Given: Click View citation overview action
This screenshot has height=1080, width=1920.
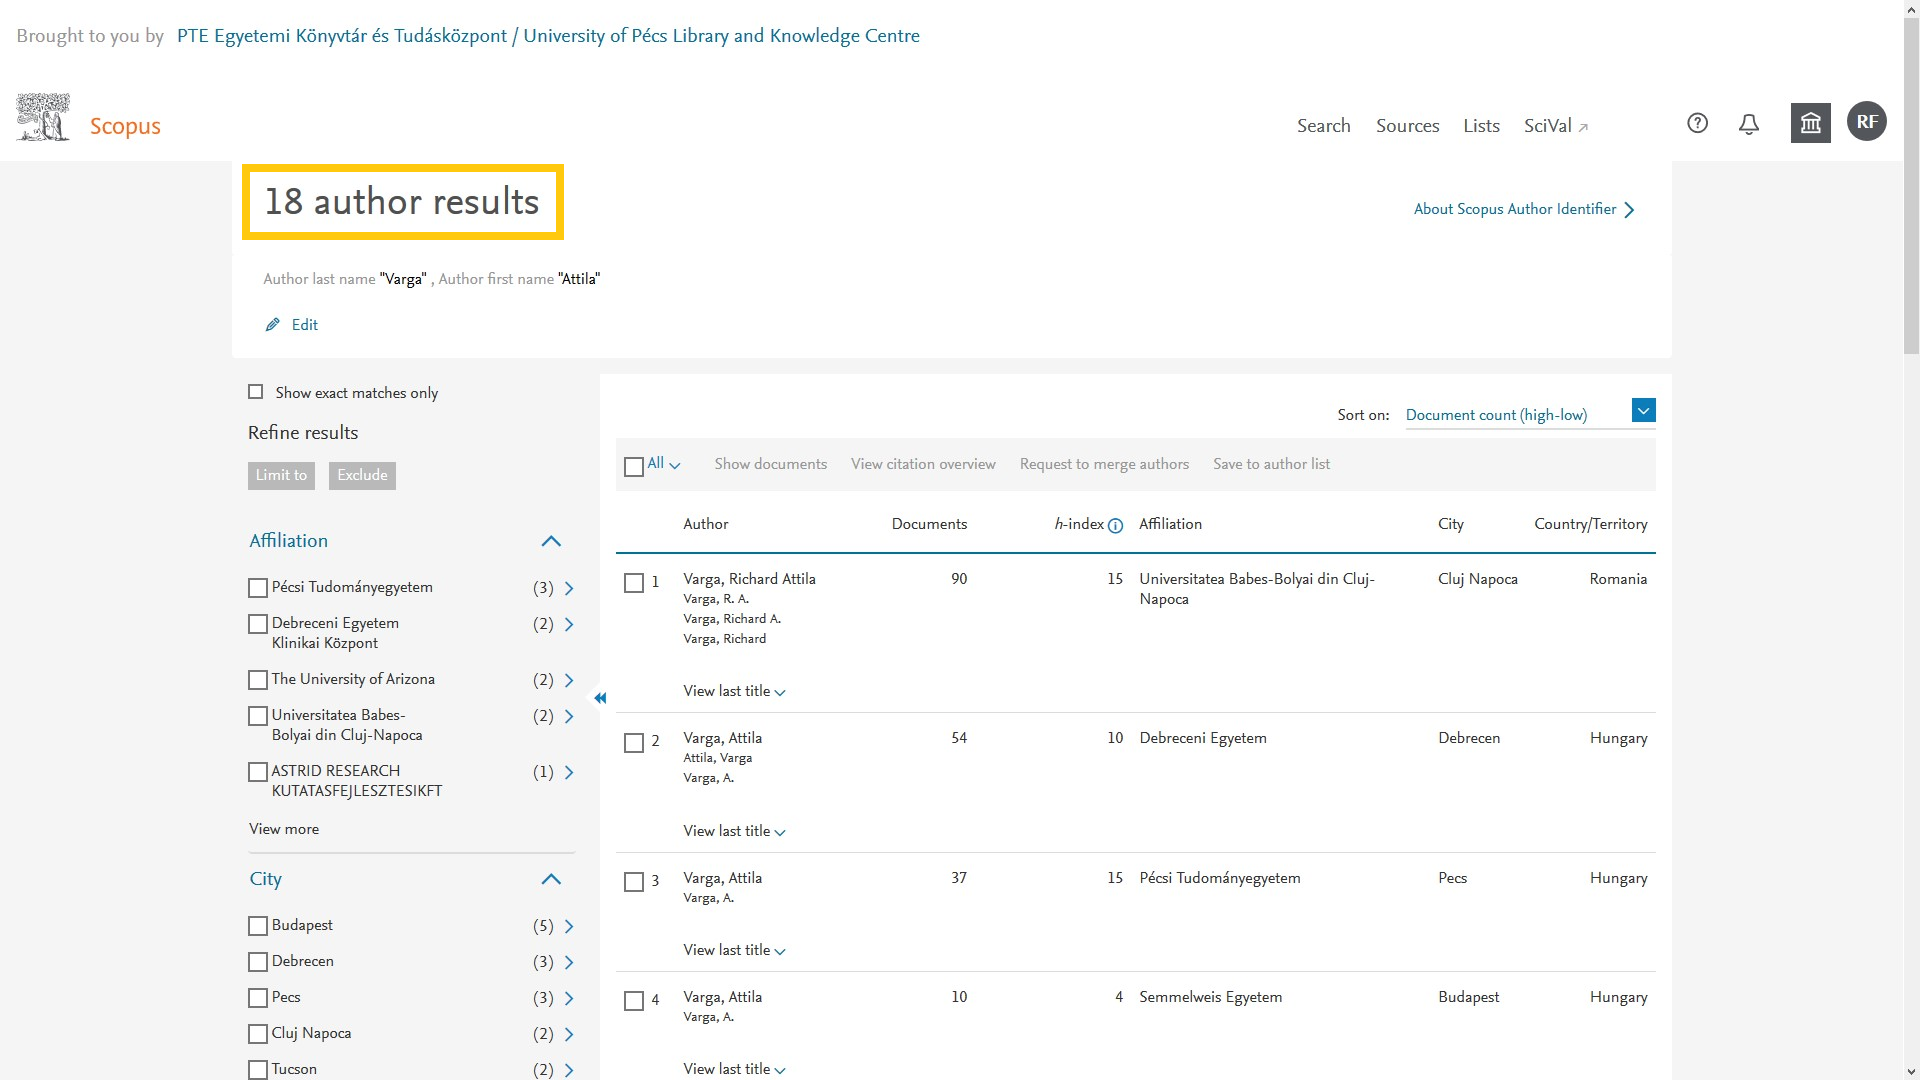Looking at the screenshot, I should [923, 464].
